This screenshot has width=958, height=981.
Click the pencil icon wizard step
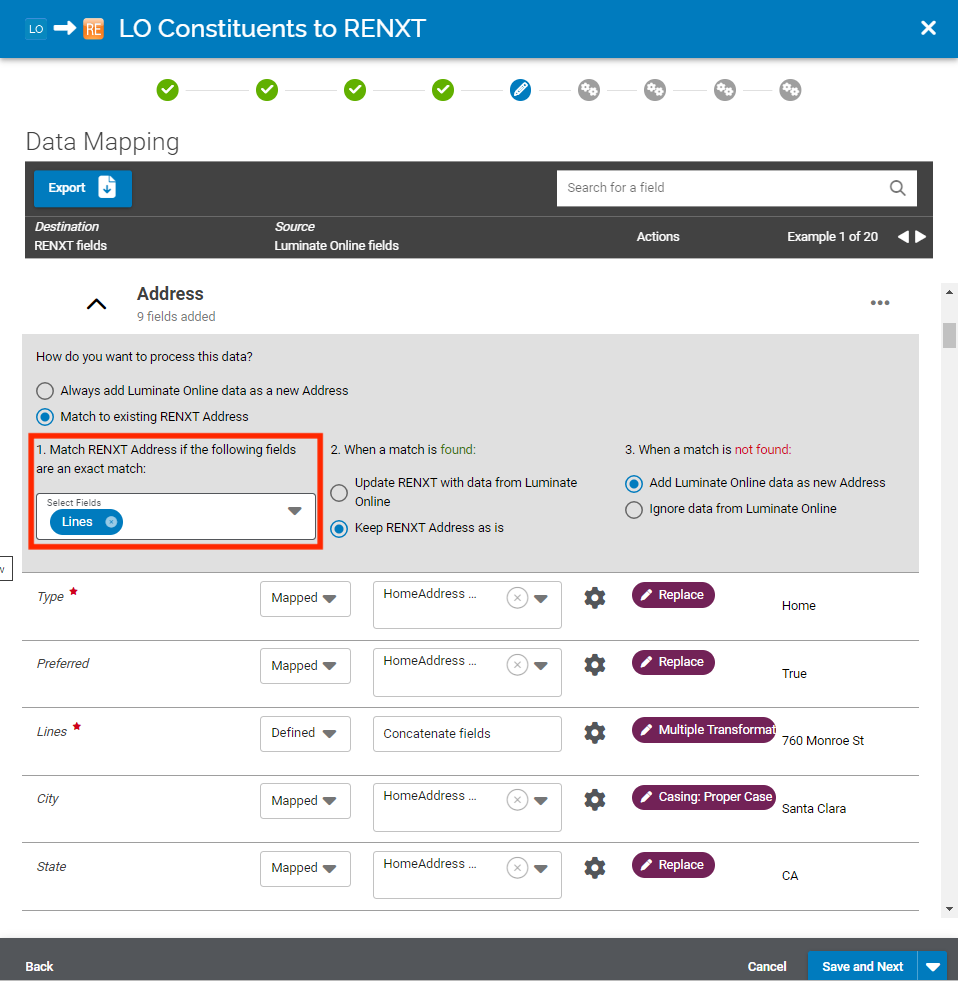520,90
